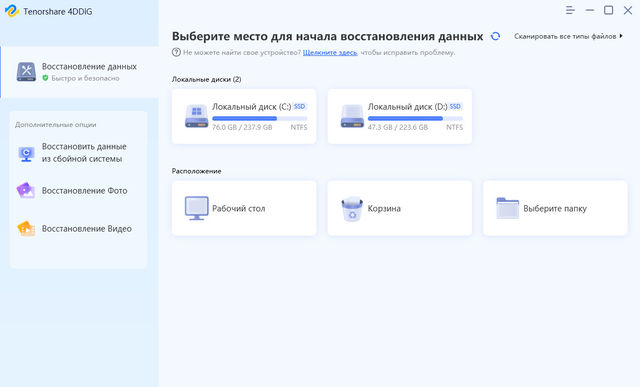Open the Восстановление Видео option

tap(78, 229)
